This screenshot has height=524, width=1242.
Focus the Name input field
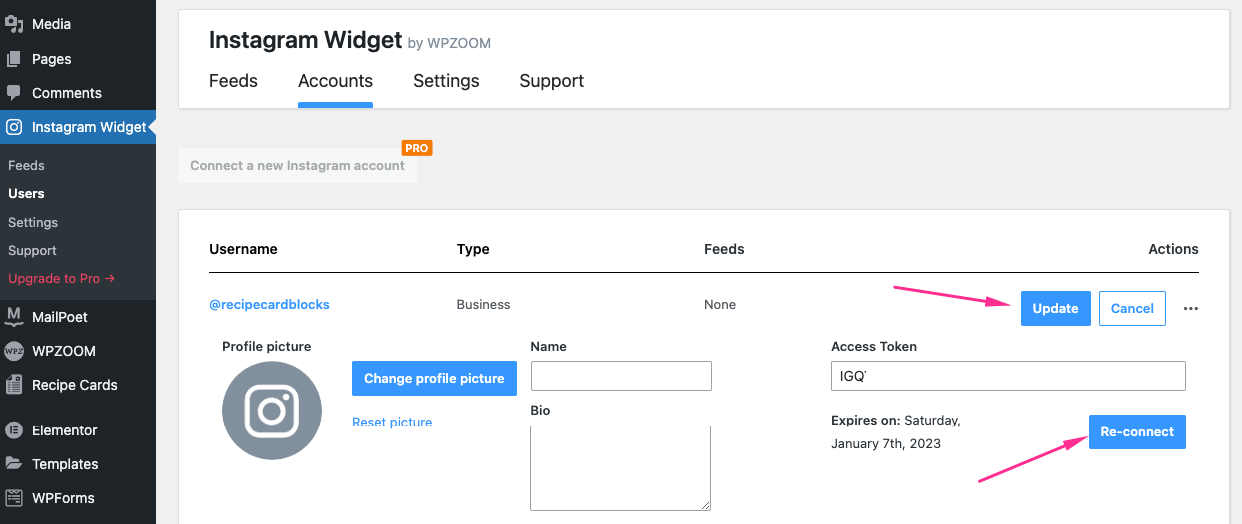(x=621, y=376)
